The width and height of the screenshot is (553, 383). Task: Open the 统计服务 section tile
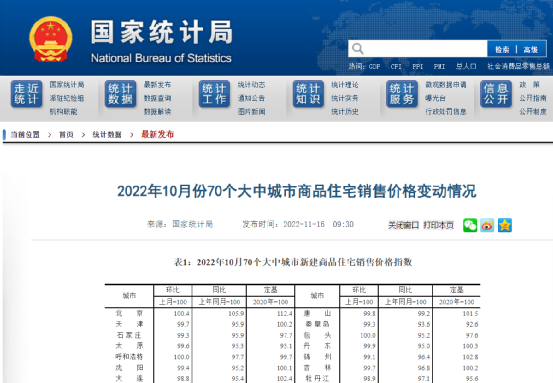click(x=402, y=94)
